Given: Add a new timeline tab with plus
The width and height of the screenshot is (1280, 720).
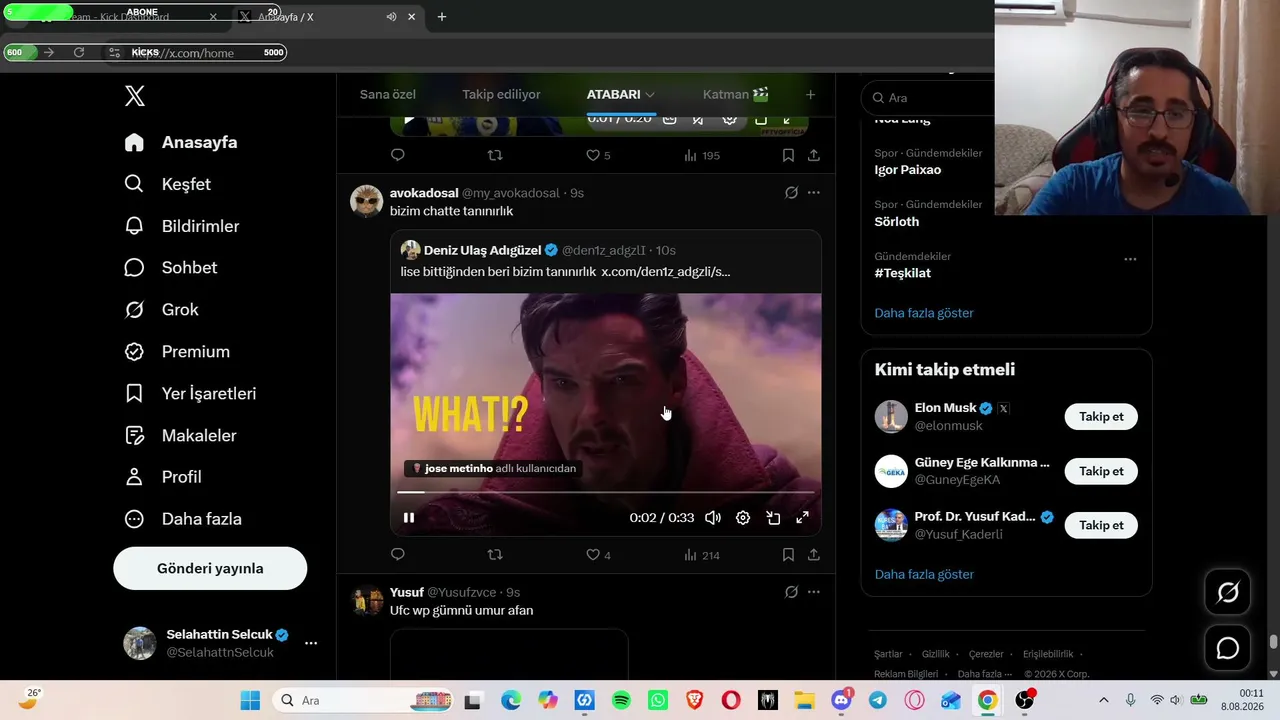Looking at the screenshot, I should point(810,94).
